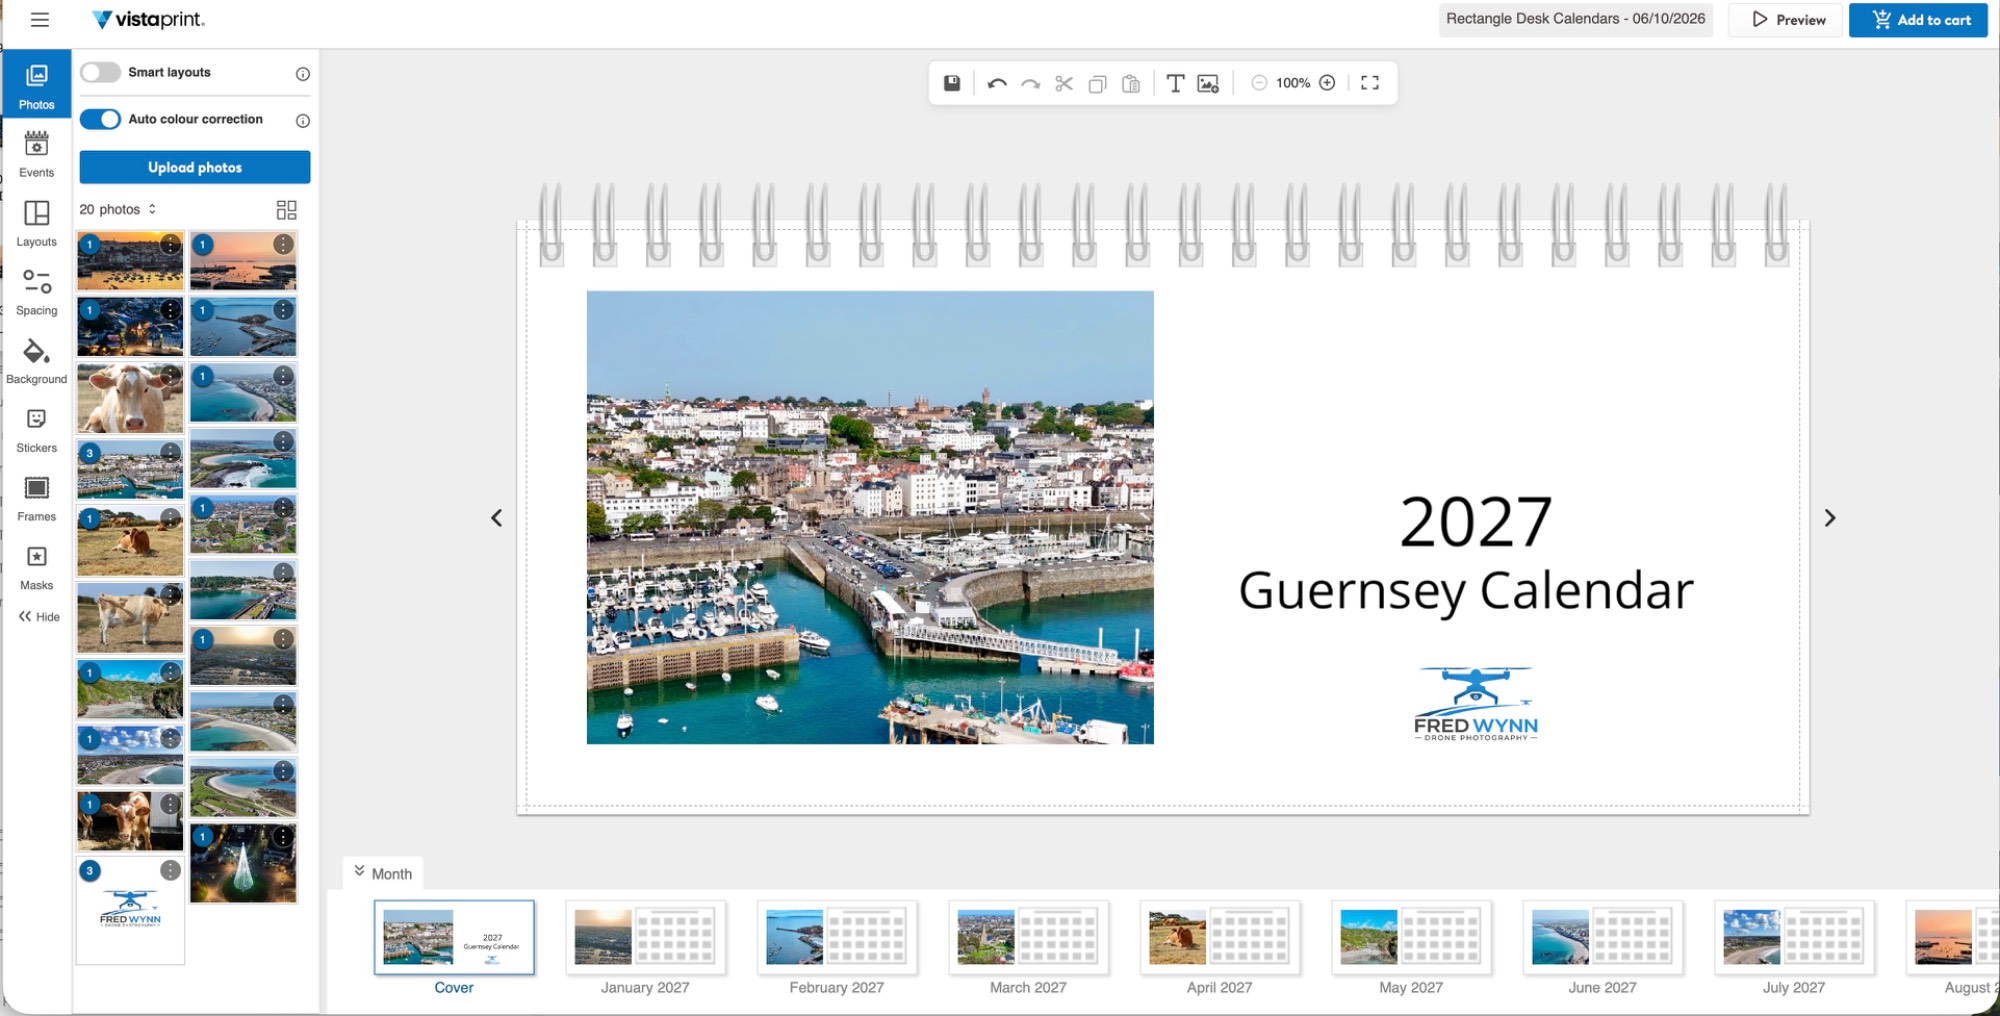The image size is (2000, 1016).
Task: Enter fullscreen view
Action: pos(1370,83)
